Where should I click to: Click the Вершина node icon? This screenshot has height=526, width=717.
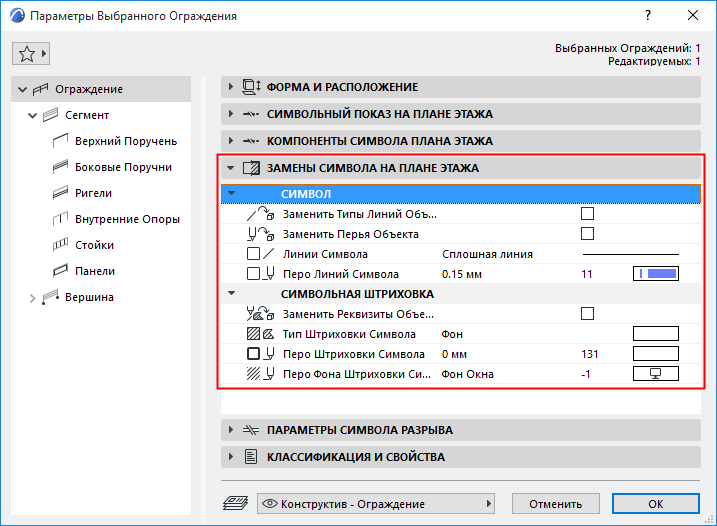pyautogui.click(x=50, y=297)
